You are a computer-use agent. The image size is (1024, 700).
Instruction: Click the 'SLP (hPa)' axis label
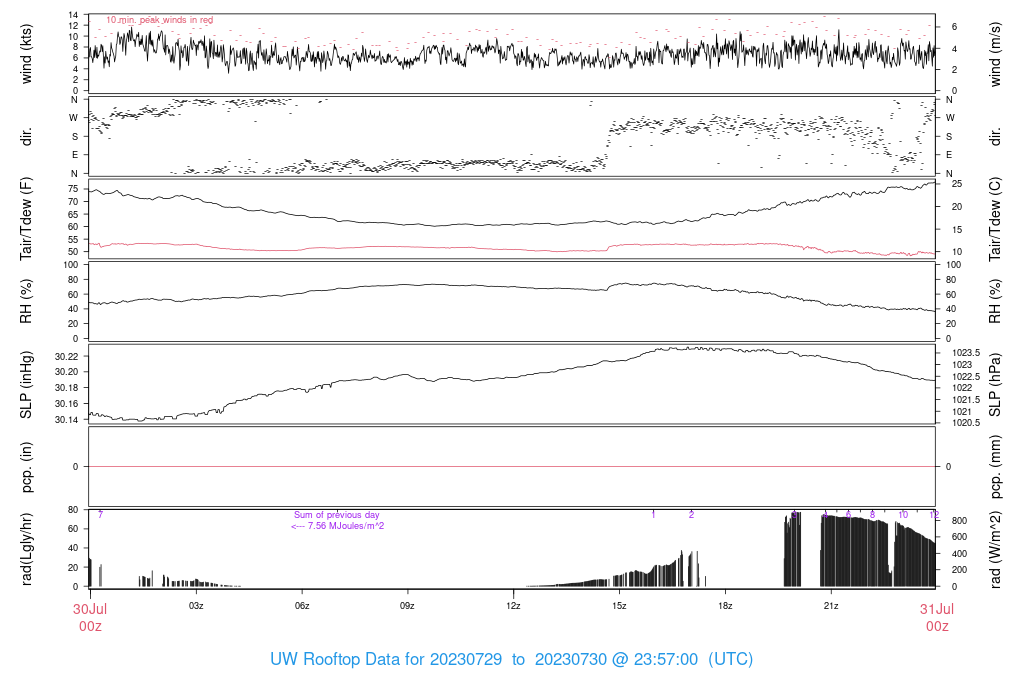point(995,385)
